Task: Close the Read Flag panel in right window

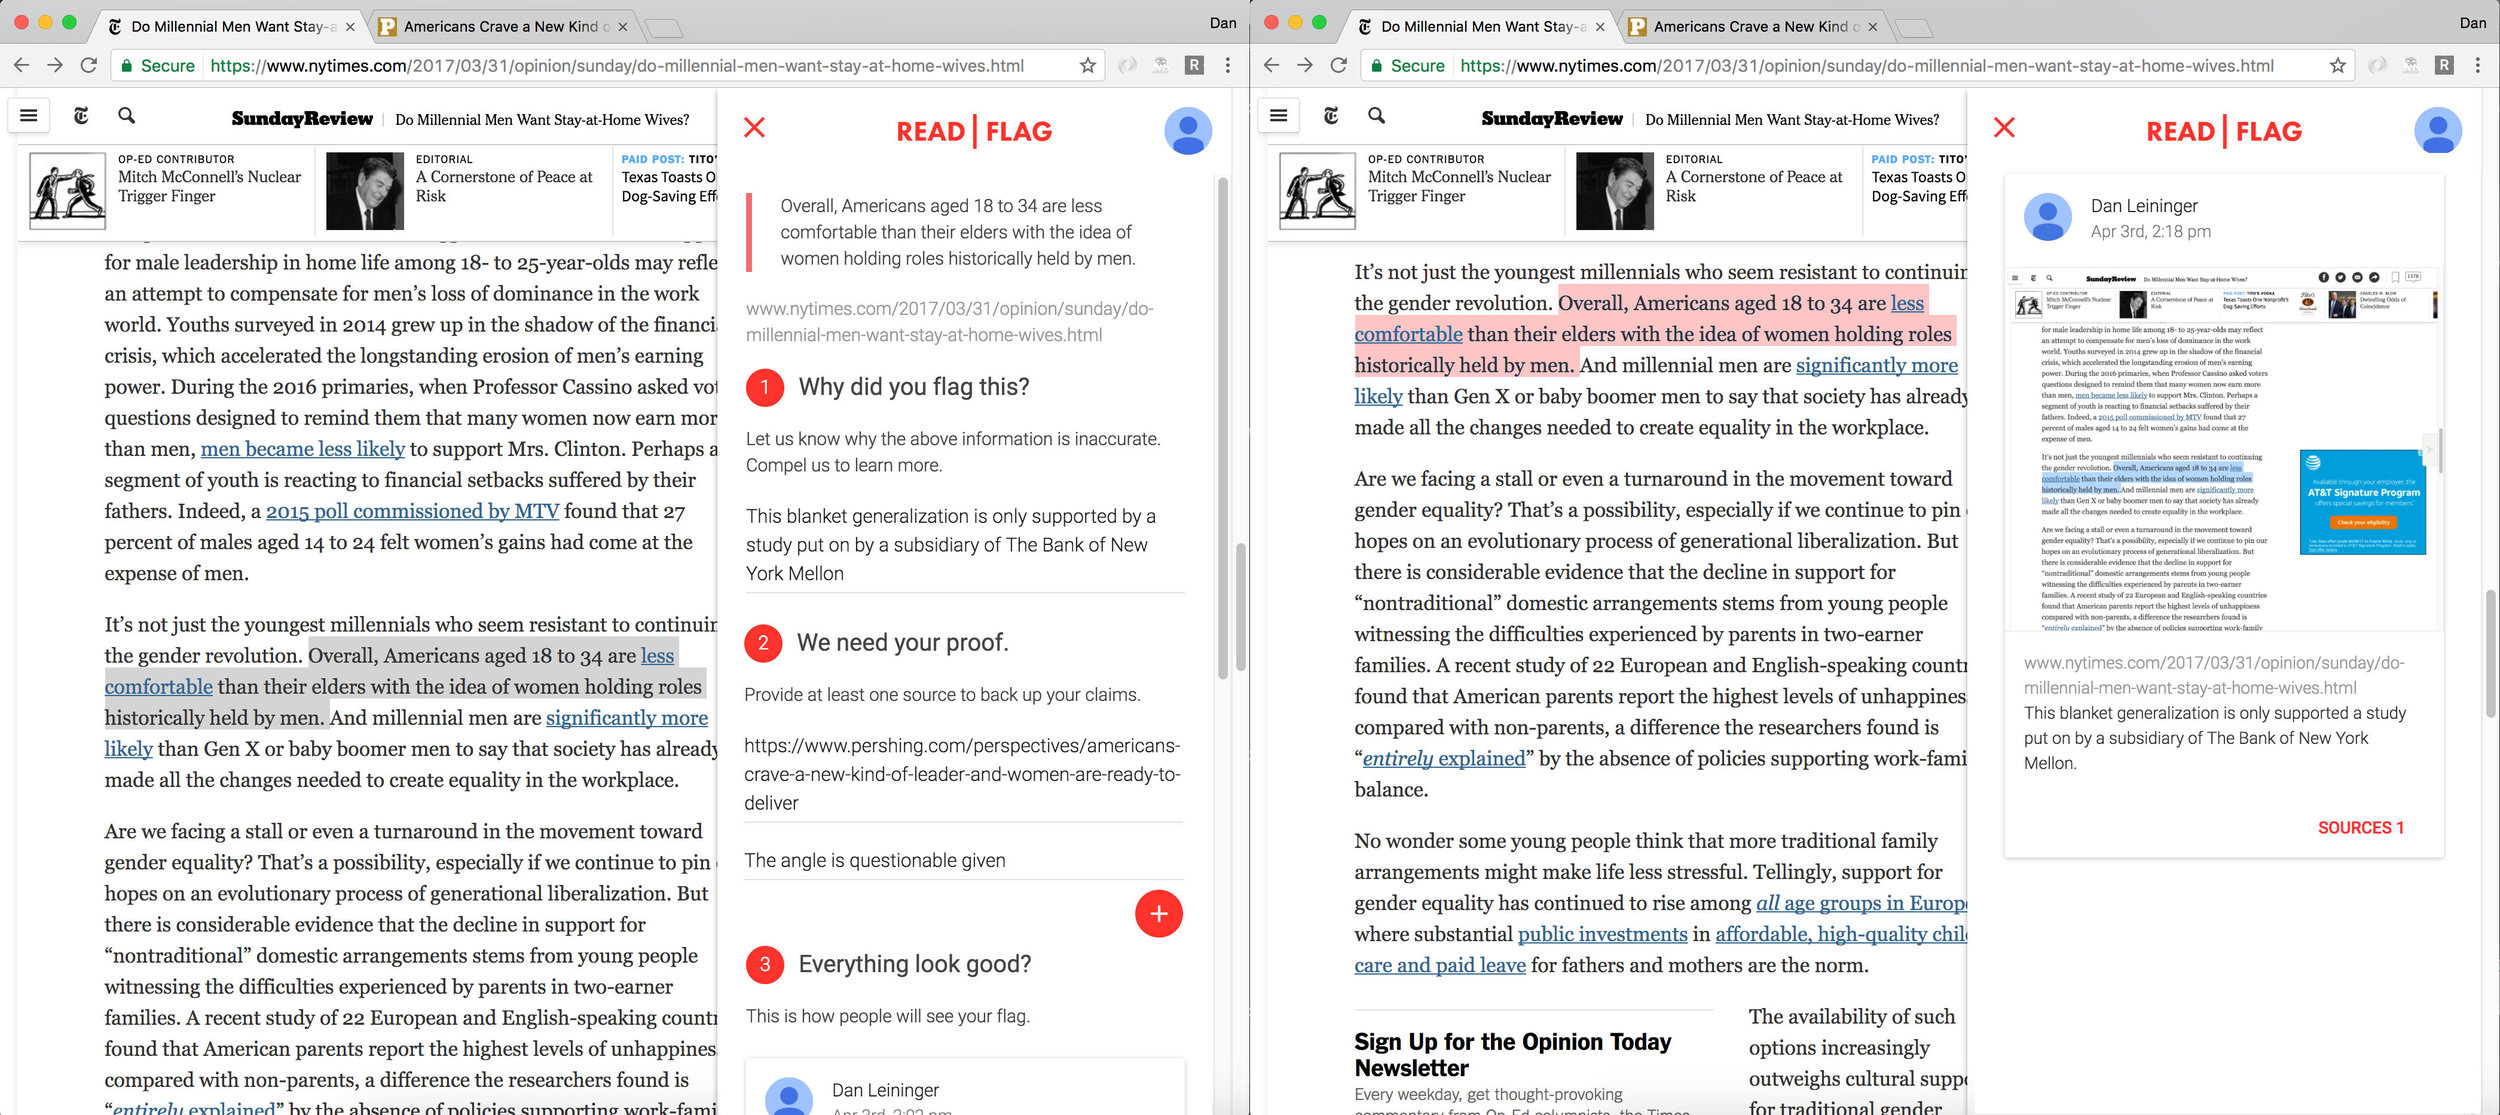Action: click(x=2004, y=128)
